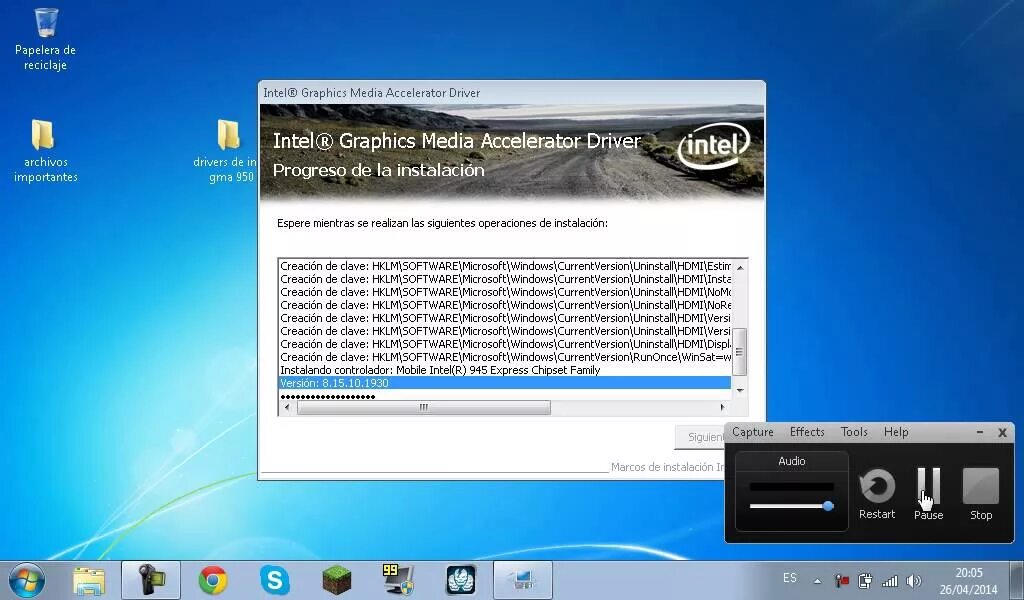Open Windows Explorer from the taskbar

(x=89, y=580)
